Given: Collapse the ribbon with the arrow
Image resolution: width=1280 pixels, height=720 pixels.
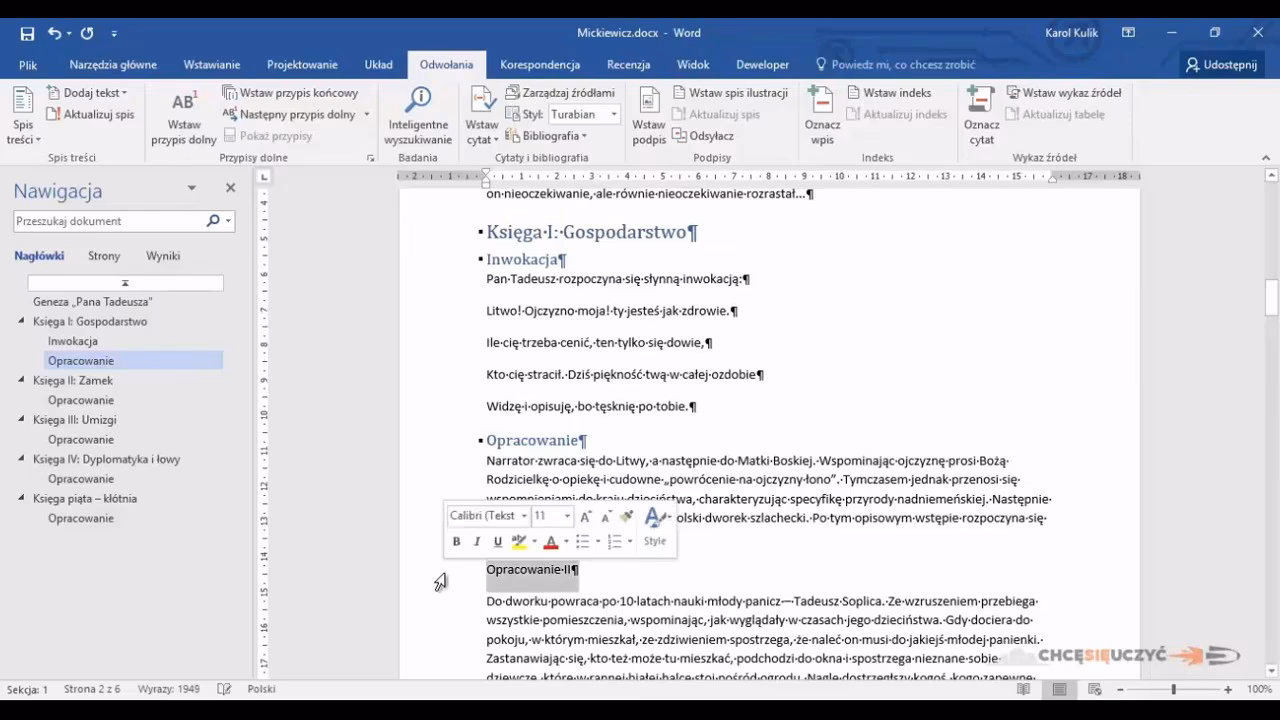Looking at the screenshot, I should [x=1266, y=158].
